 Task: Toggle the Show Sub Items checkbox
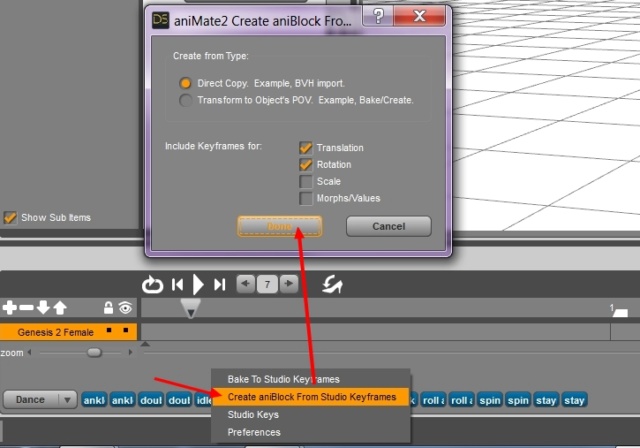click(x=10, y=217)
